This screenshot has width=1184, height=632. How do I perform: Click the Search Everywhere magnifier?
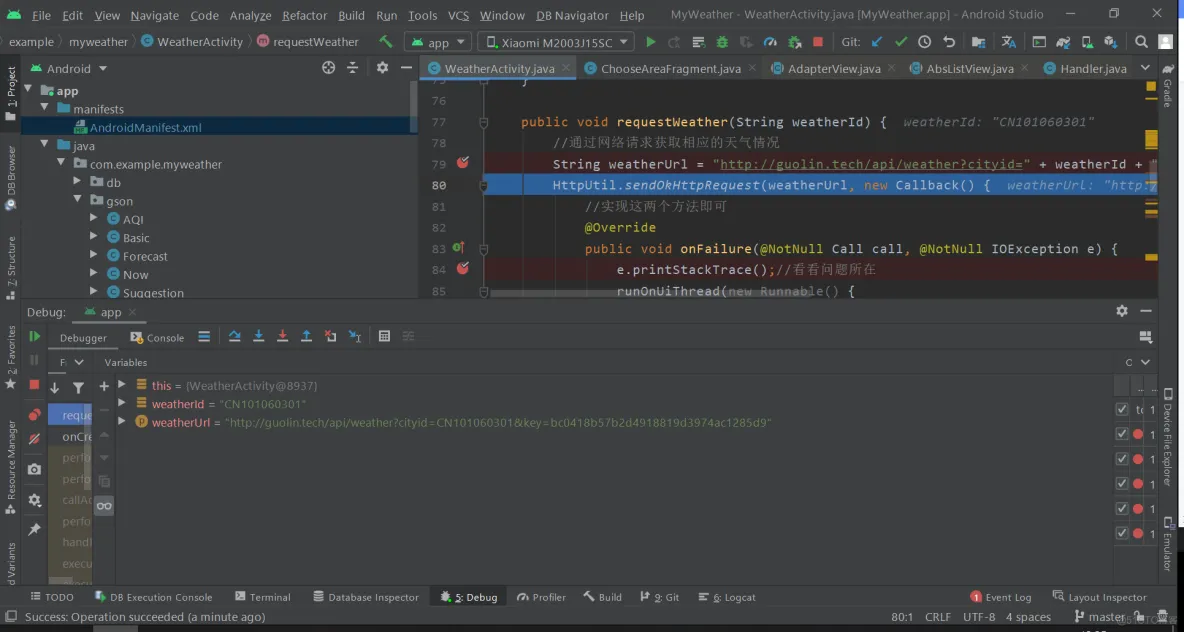[1142, 42]
